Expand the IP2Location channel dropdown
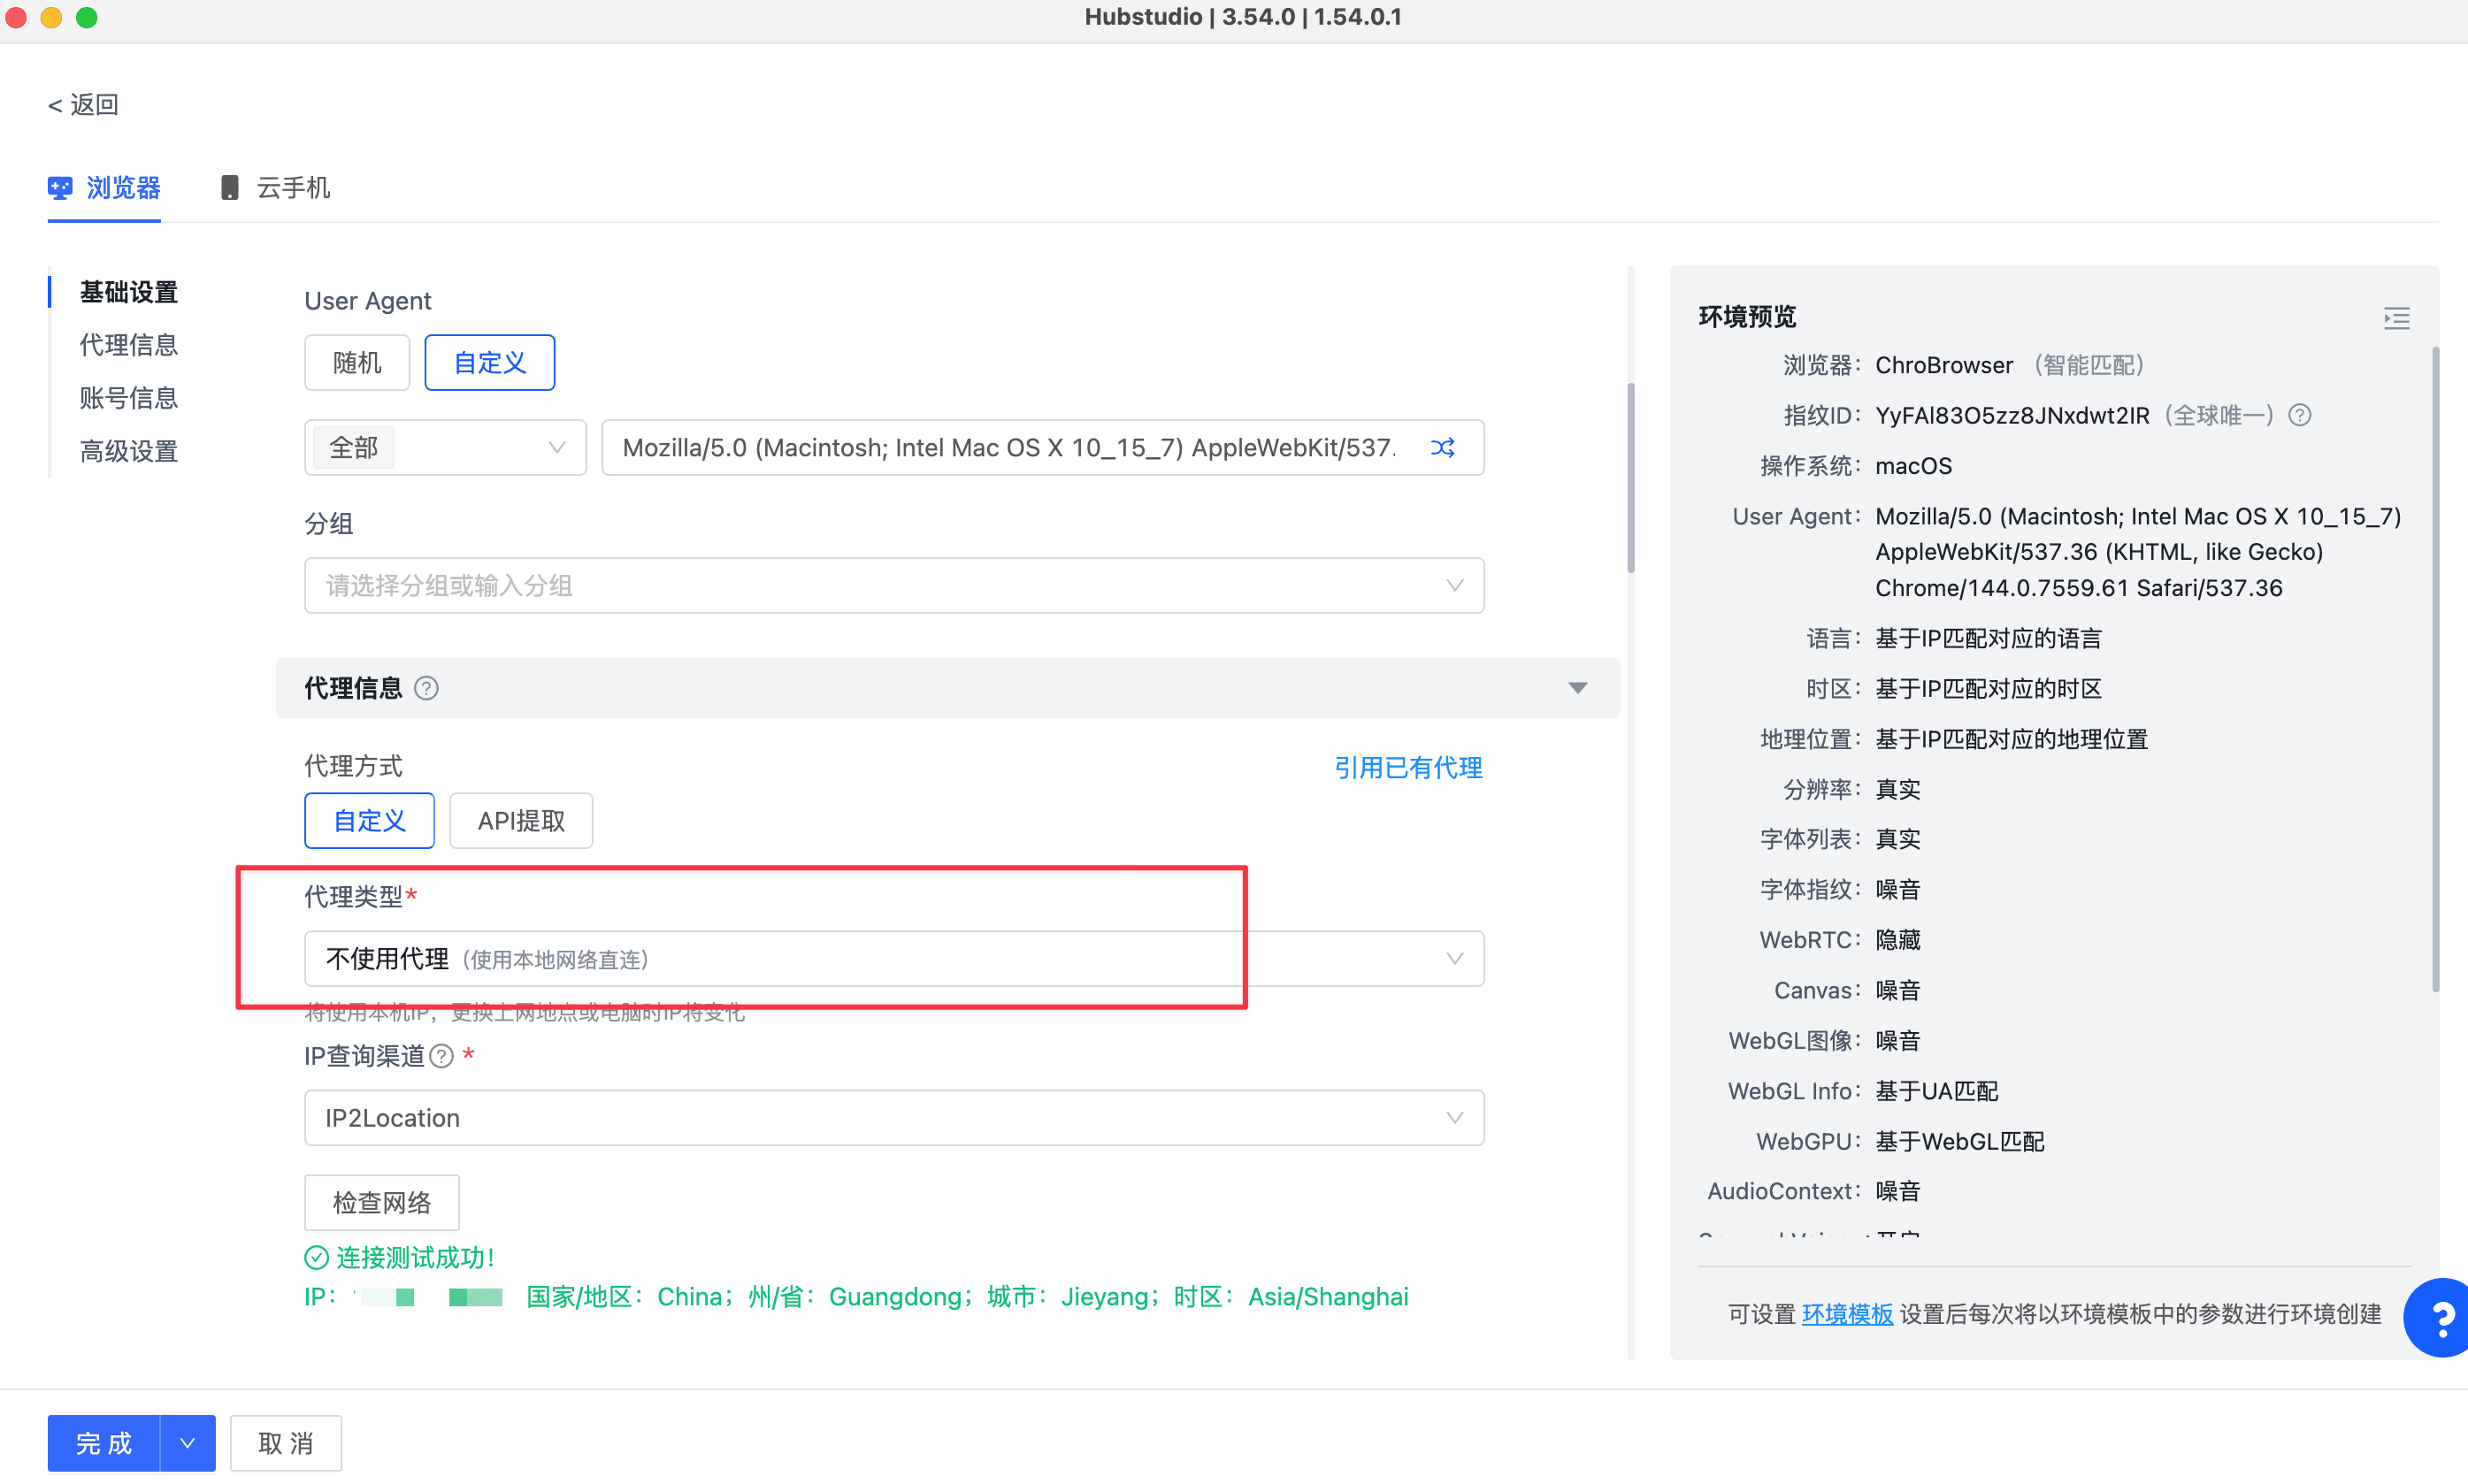Image resolution: width=2468 pixels, height=1484 pixels. (x=893, y=1117)
